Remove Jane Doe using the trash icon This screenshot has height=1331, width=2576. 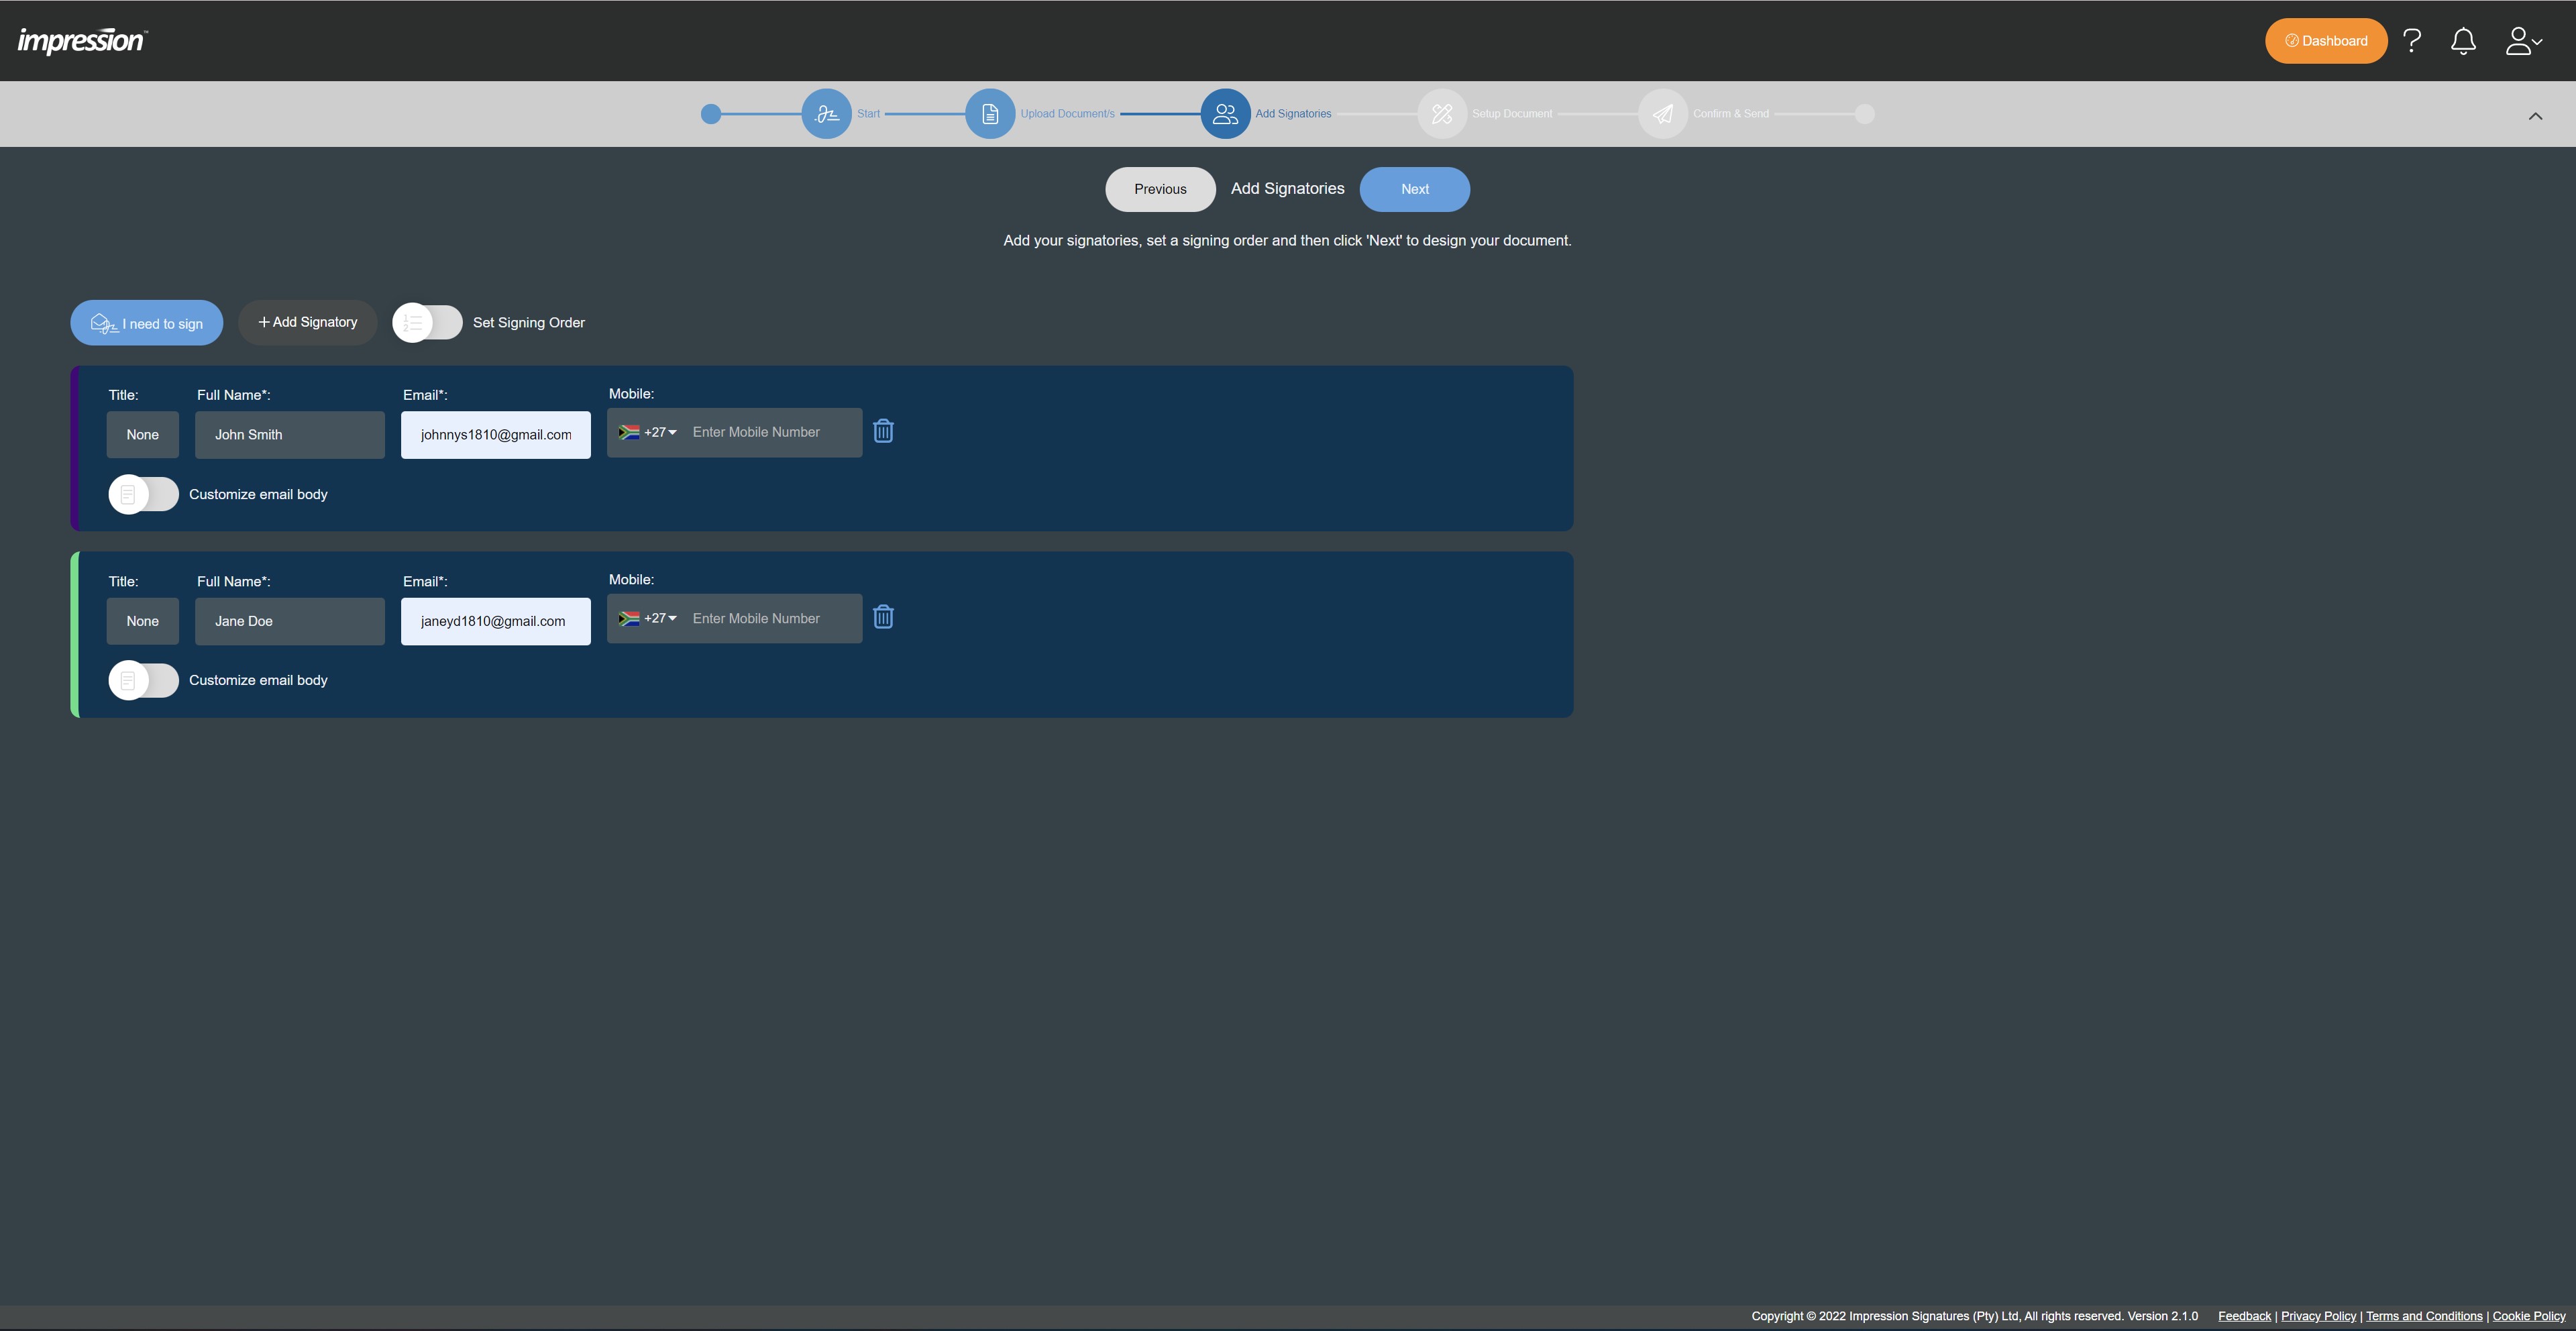pyautogui.click(x=883, y=617)
